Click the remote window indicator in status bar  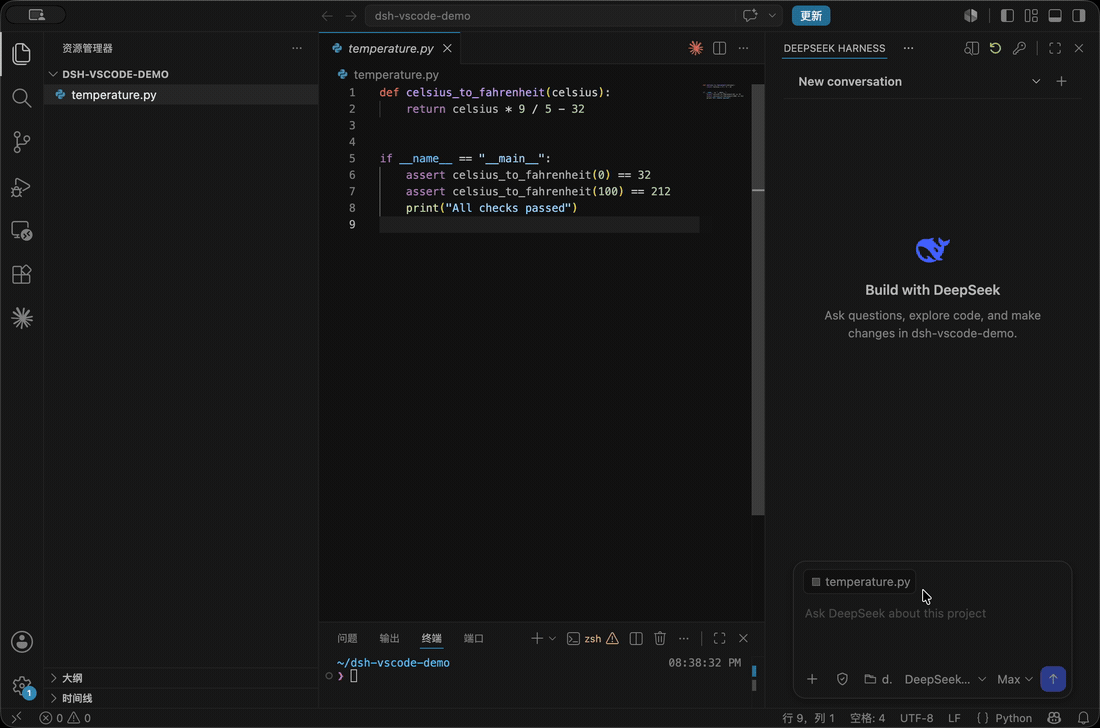(16, 717)
